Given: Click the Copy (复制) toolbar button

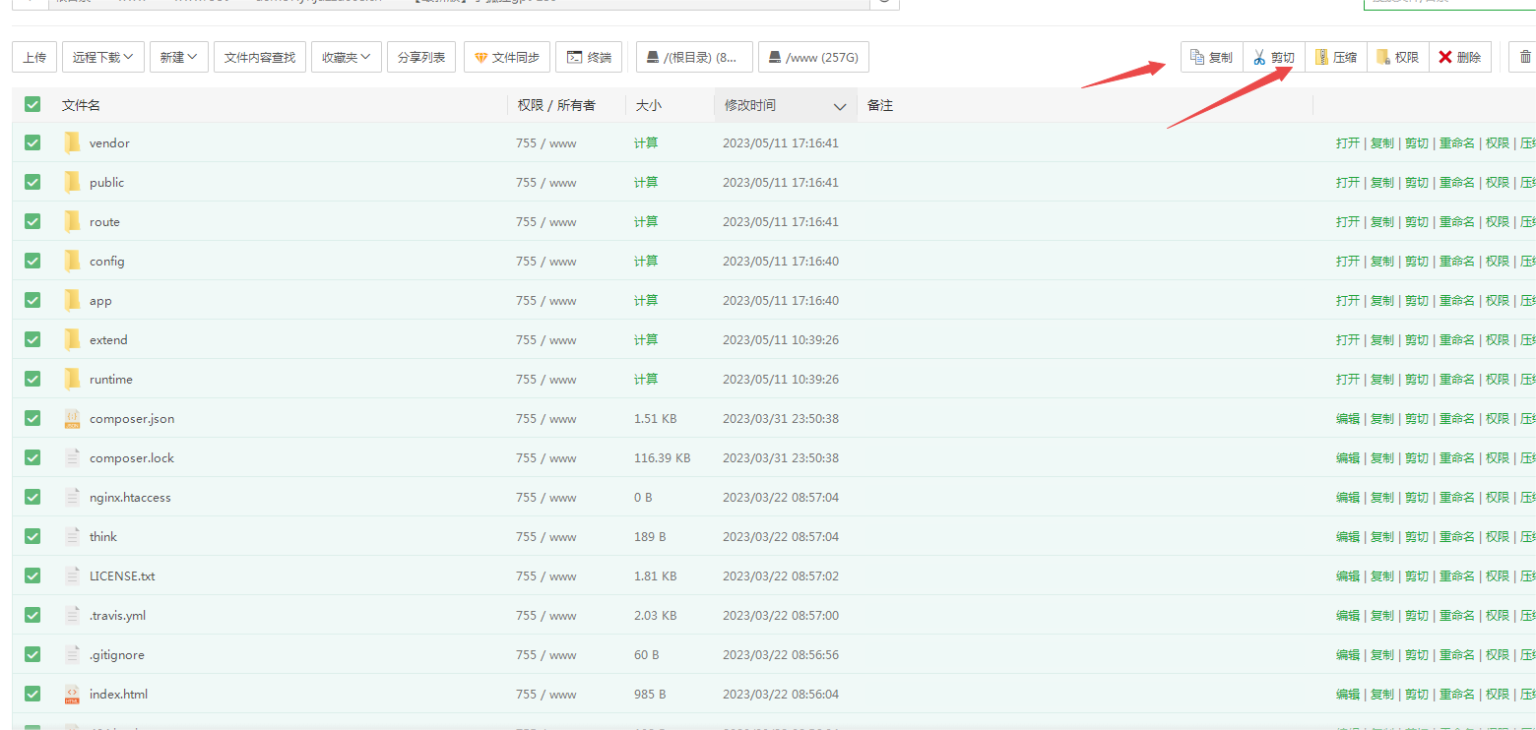Looking at the screenshot, I should point(1211,57).
